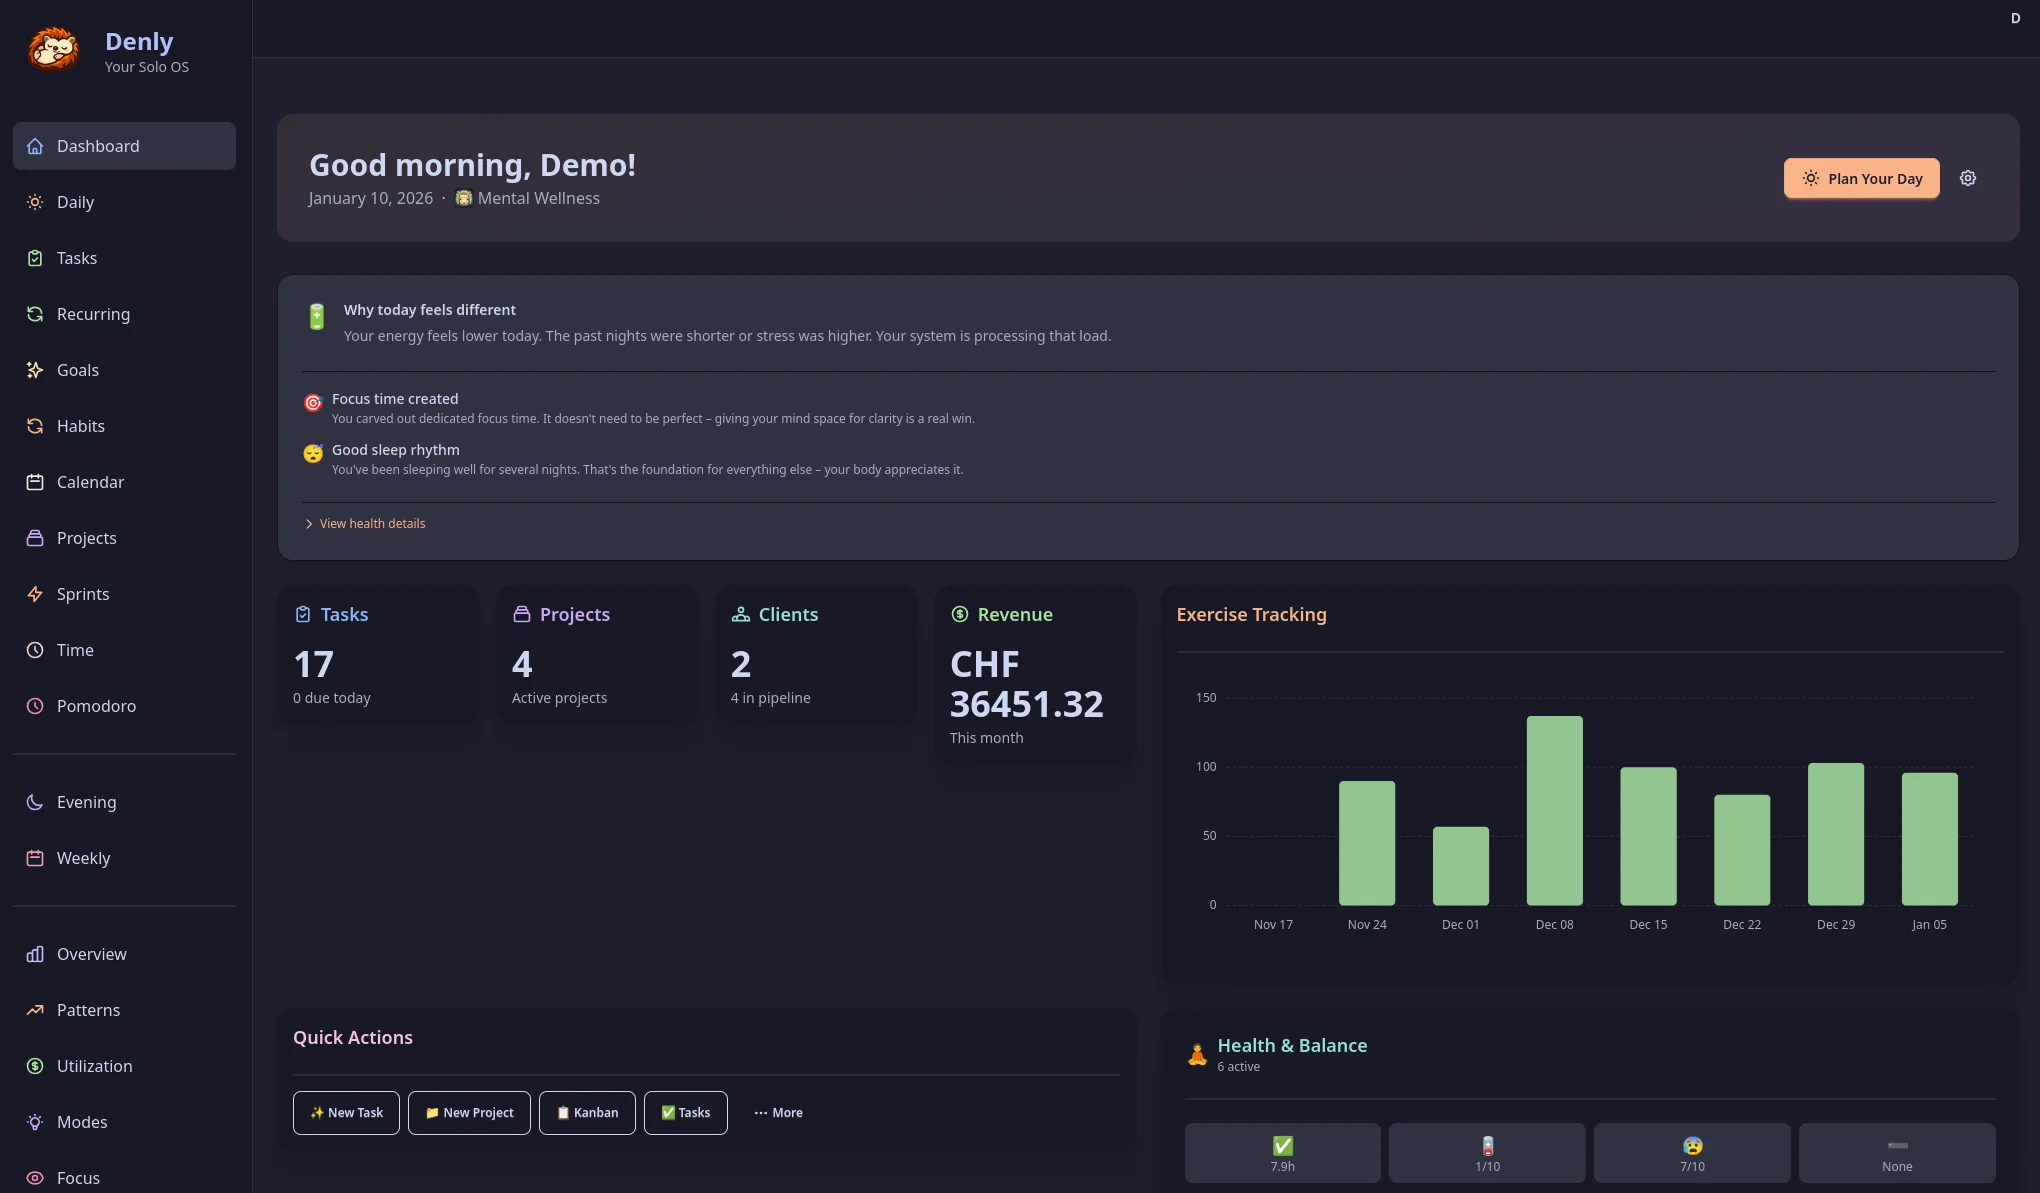The image size is (2040, 1193).
Task: Click the Denly hedgehog logo
Action: [x=53, y=50]
